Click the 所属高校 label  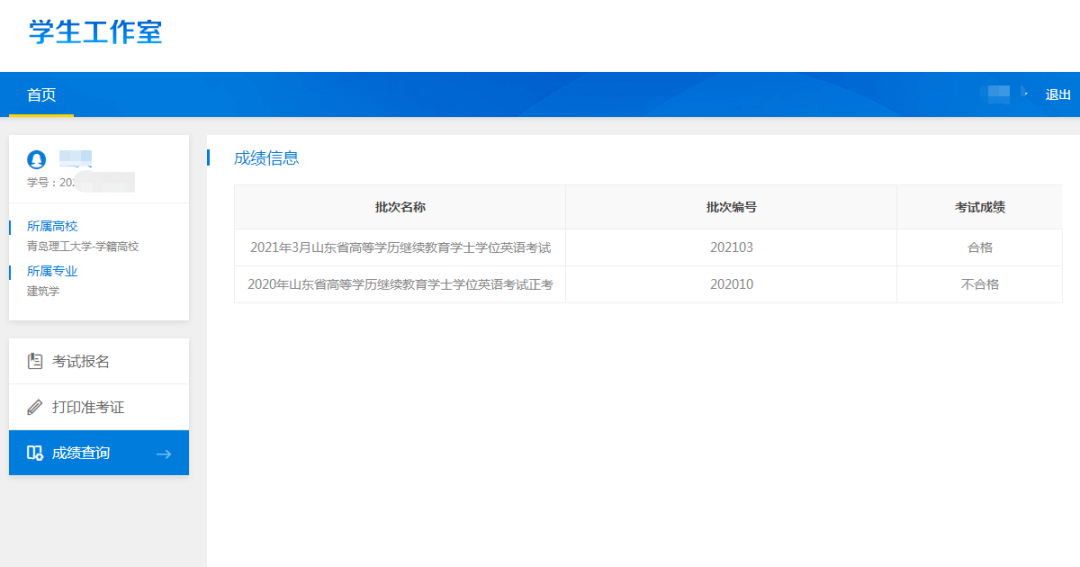52,226
